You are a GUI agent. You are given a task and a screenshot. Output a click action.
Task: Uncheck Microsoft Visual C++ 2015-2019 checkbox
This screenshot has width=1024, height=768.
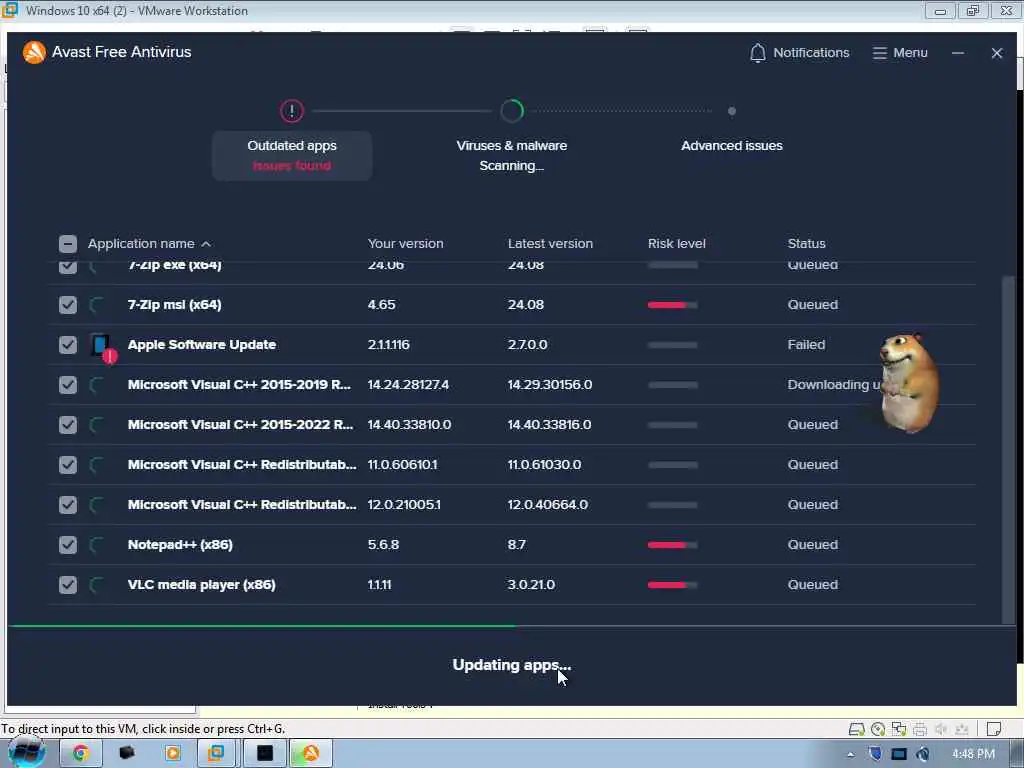pyautogui.click(x=68, y=385)
